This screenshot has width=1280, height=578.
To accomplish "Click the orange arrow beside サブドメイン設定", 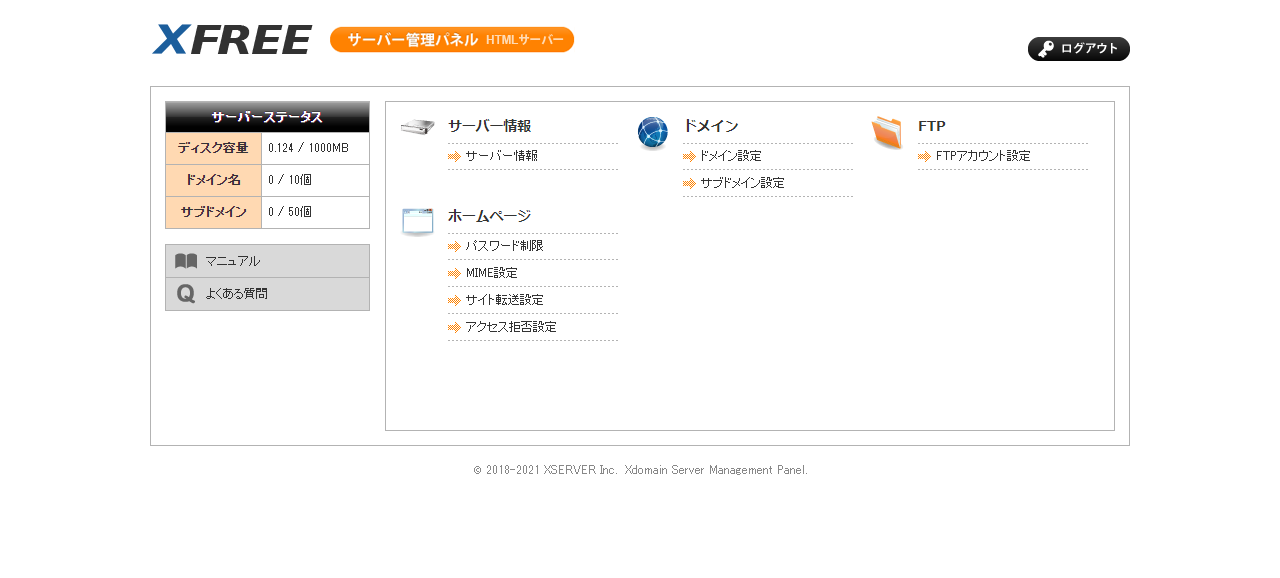I will tap(689, 184).
